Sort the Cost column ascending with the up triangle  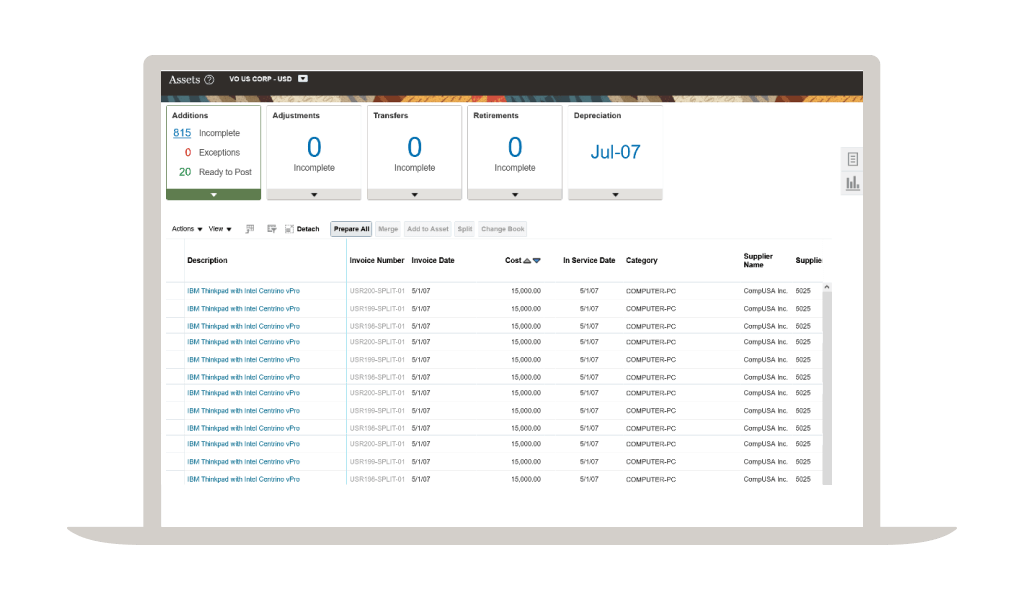(x=527, y=260)
